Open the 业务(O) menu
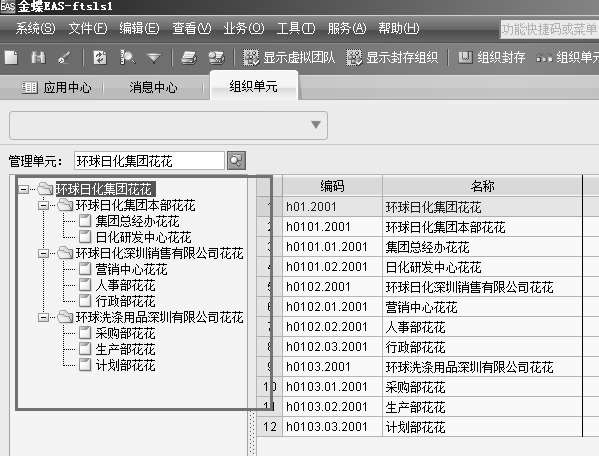Image resolution: width=599 pixels, height=456 pixels. 244,28
